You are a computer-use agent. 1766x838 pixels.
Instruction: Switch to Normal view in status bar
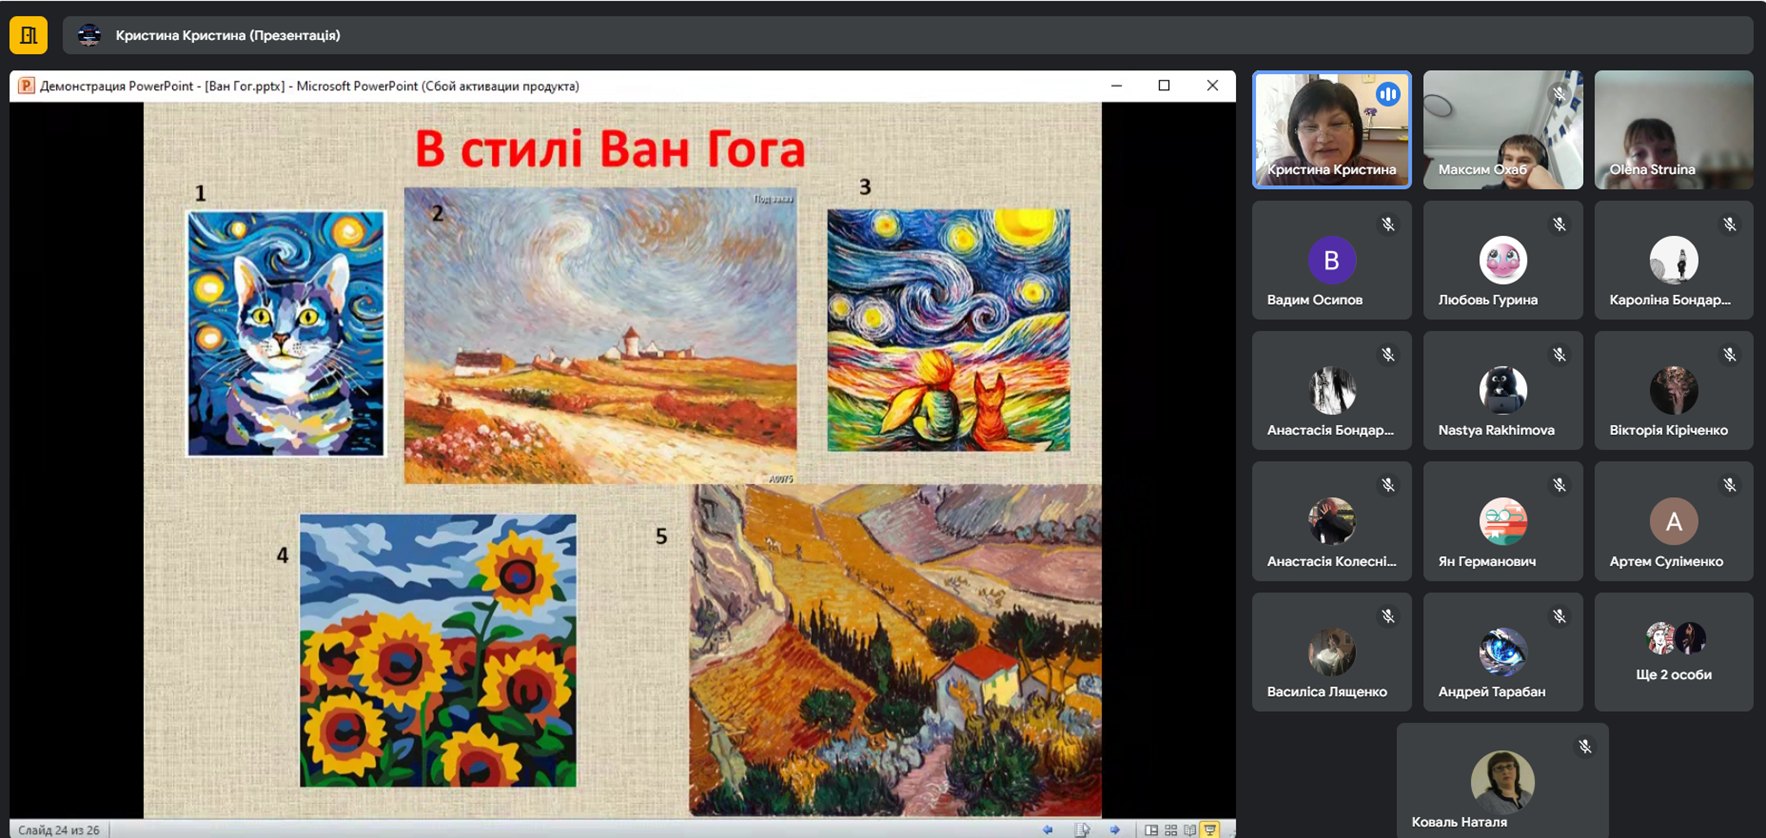1152,829
